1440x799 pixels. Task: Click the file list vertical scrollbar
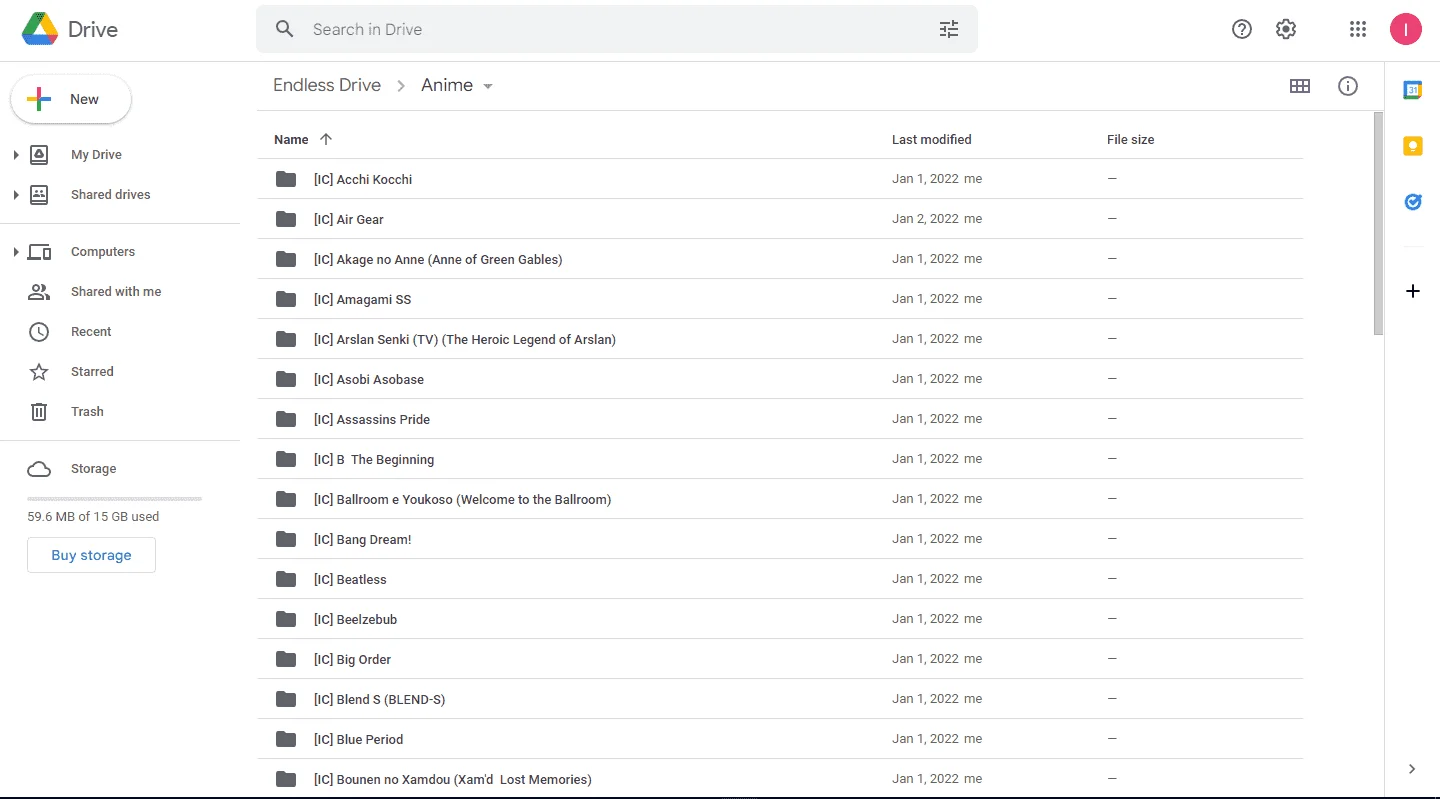(x=1378, y=223)
